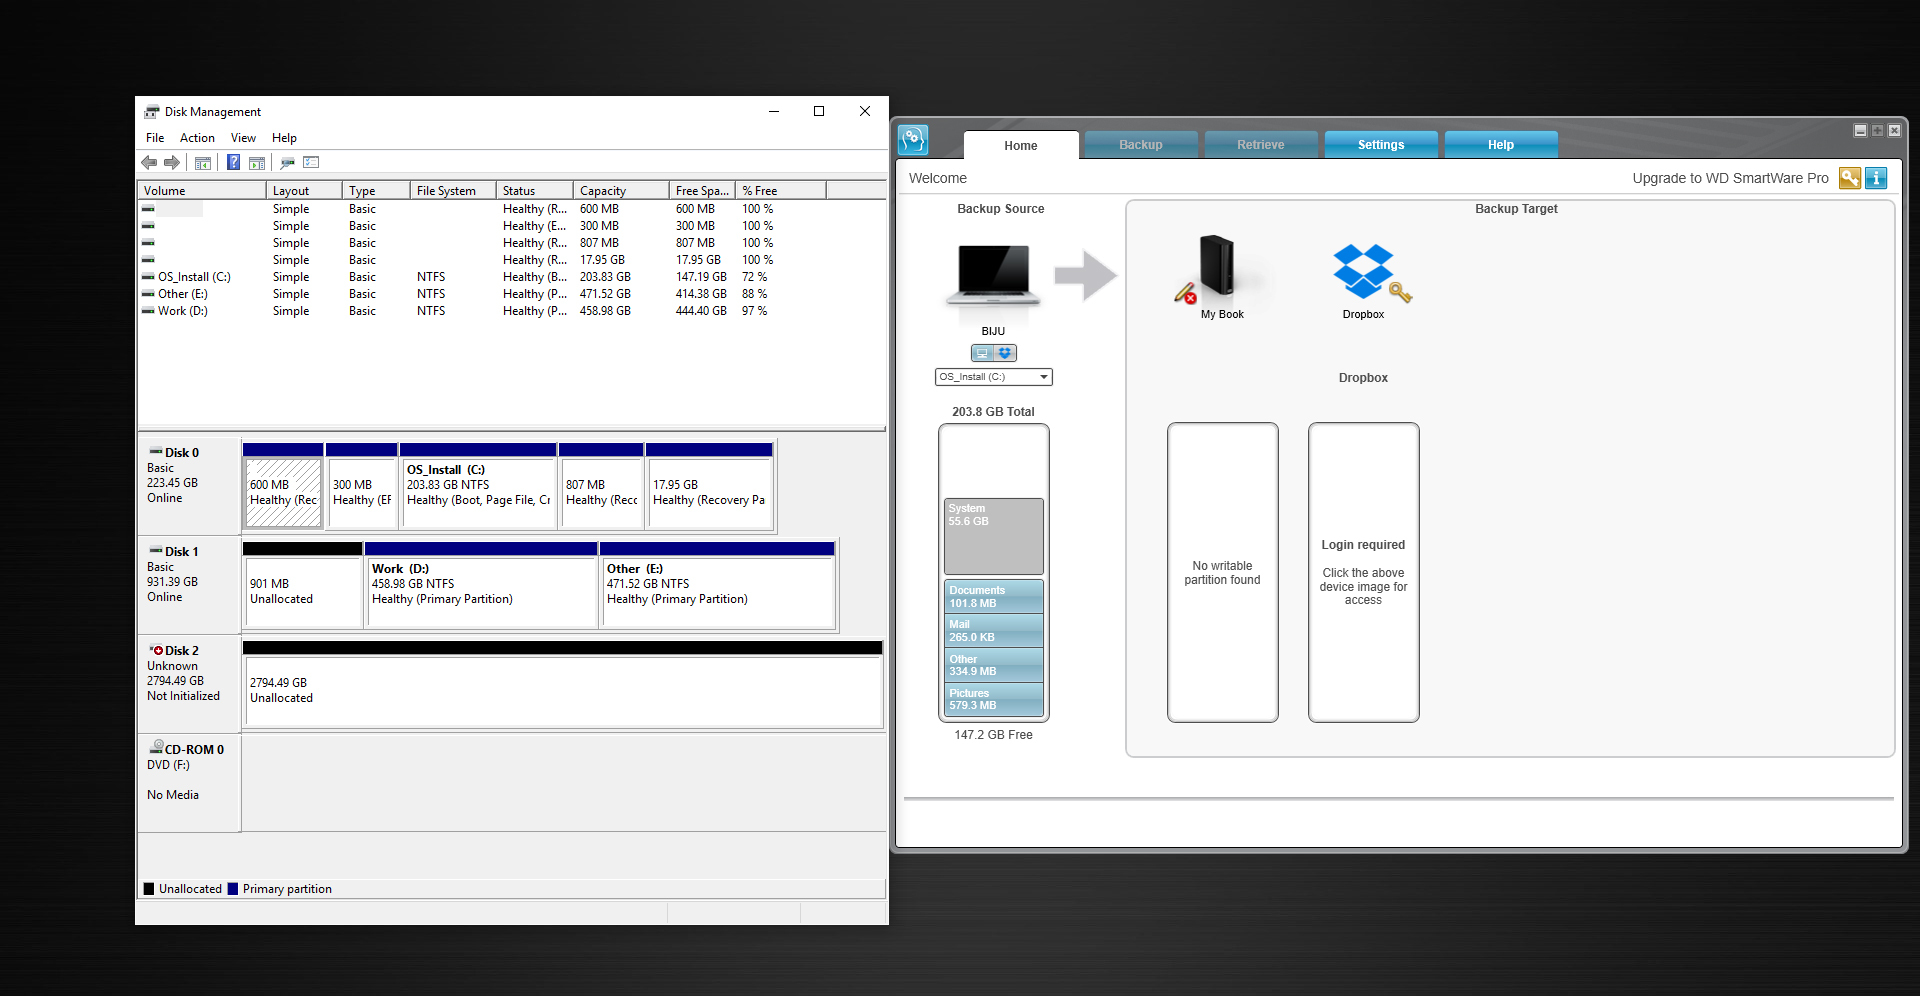This screenshot has width=1920, height=996.
Task: Select the OS_Install (C:) volume row
Action: point(511,277)
